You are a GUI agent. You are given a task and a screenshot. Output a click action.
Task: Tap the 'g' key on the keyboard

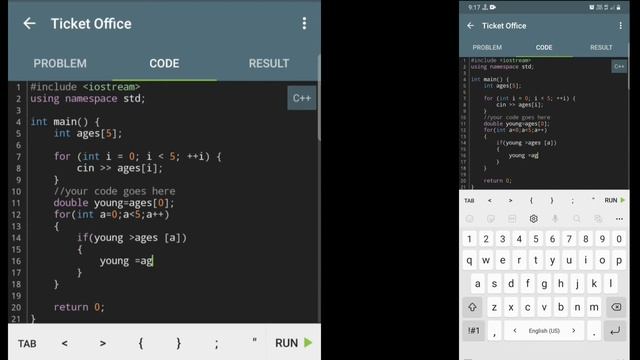coord(544,284)
